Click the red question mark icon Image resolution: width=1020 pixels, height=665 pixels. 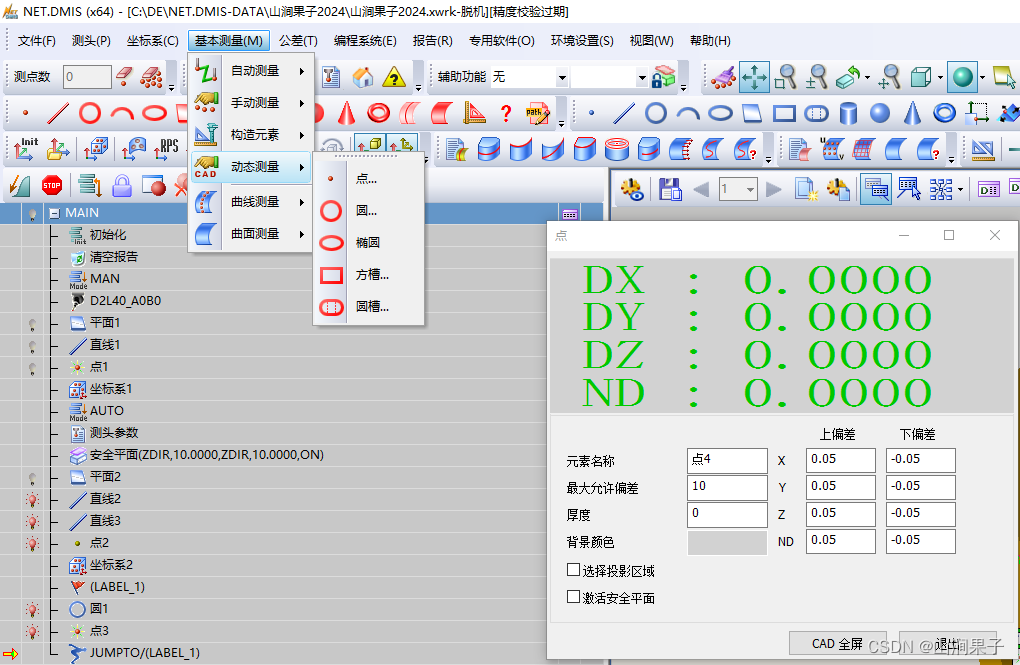pos(506,113)
